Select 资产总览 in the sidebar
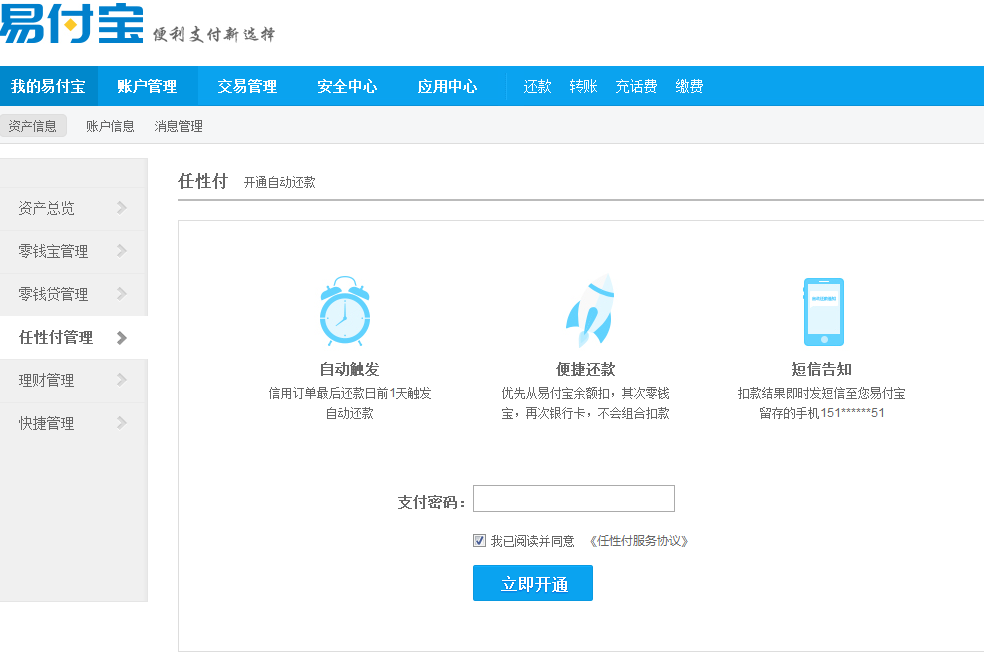984x653 pixels. pyautogui.click(x=73, y=208)
